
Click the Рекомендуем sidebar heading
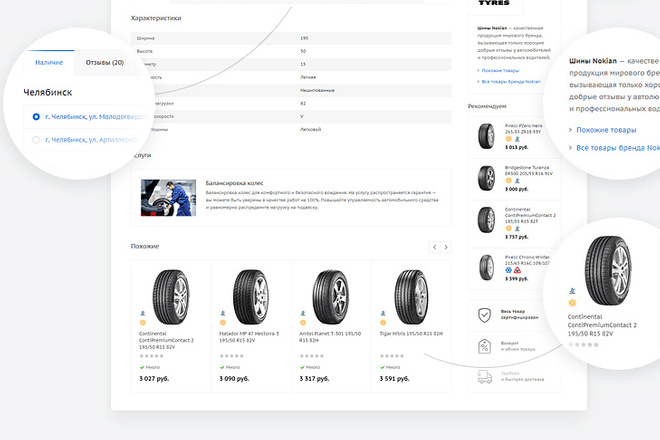click(x=487, y=106)
